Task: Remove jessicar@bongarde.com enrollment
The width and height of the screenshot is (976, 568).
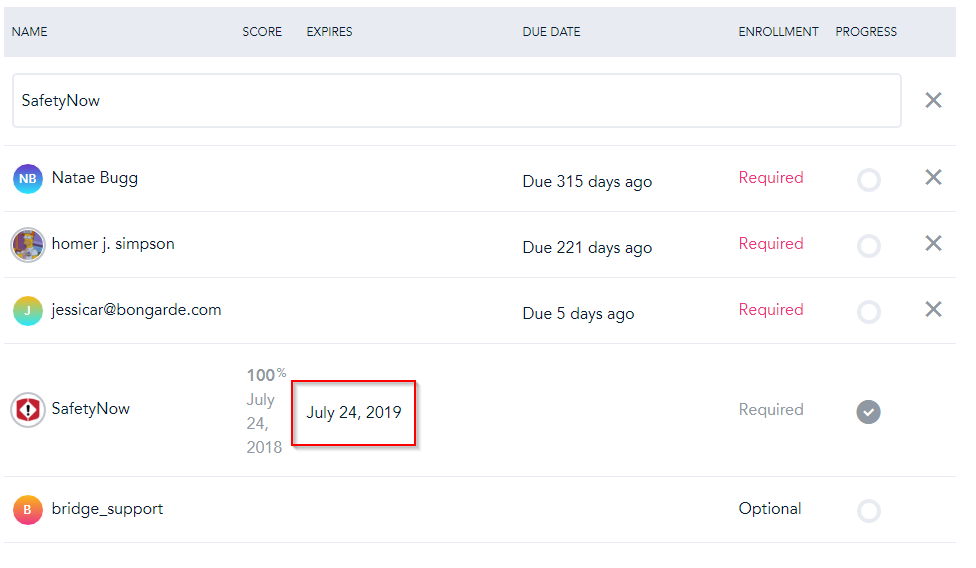Action: [933, 310]
